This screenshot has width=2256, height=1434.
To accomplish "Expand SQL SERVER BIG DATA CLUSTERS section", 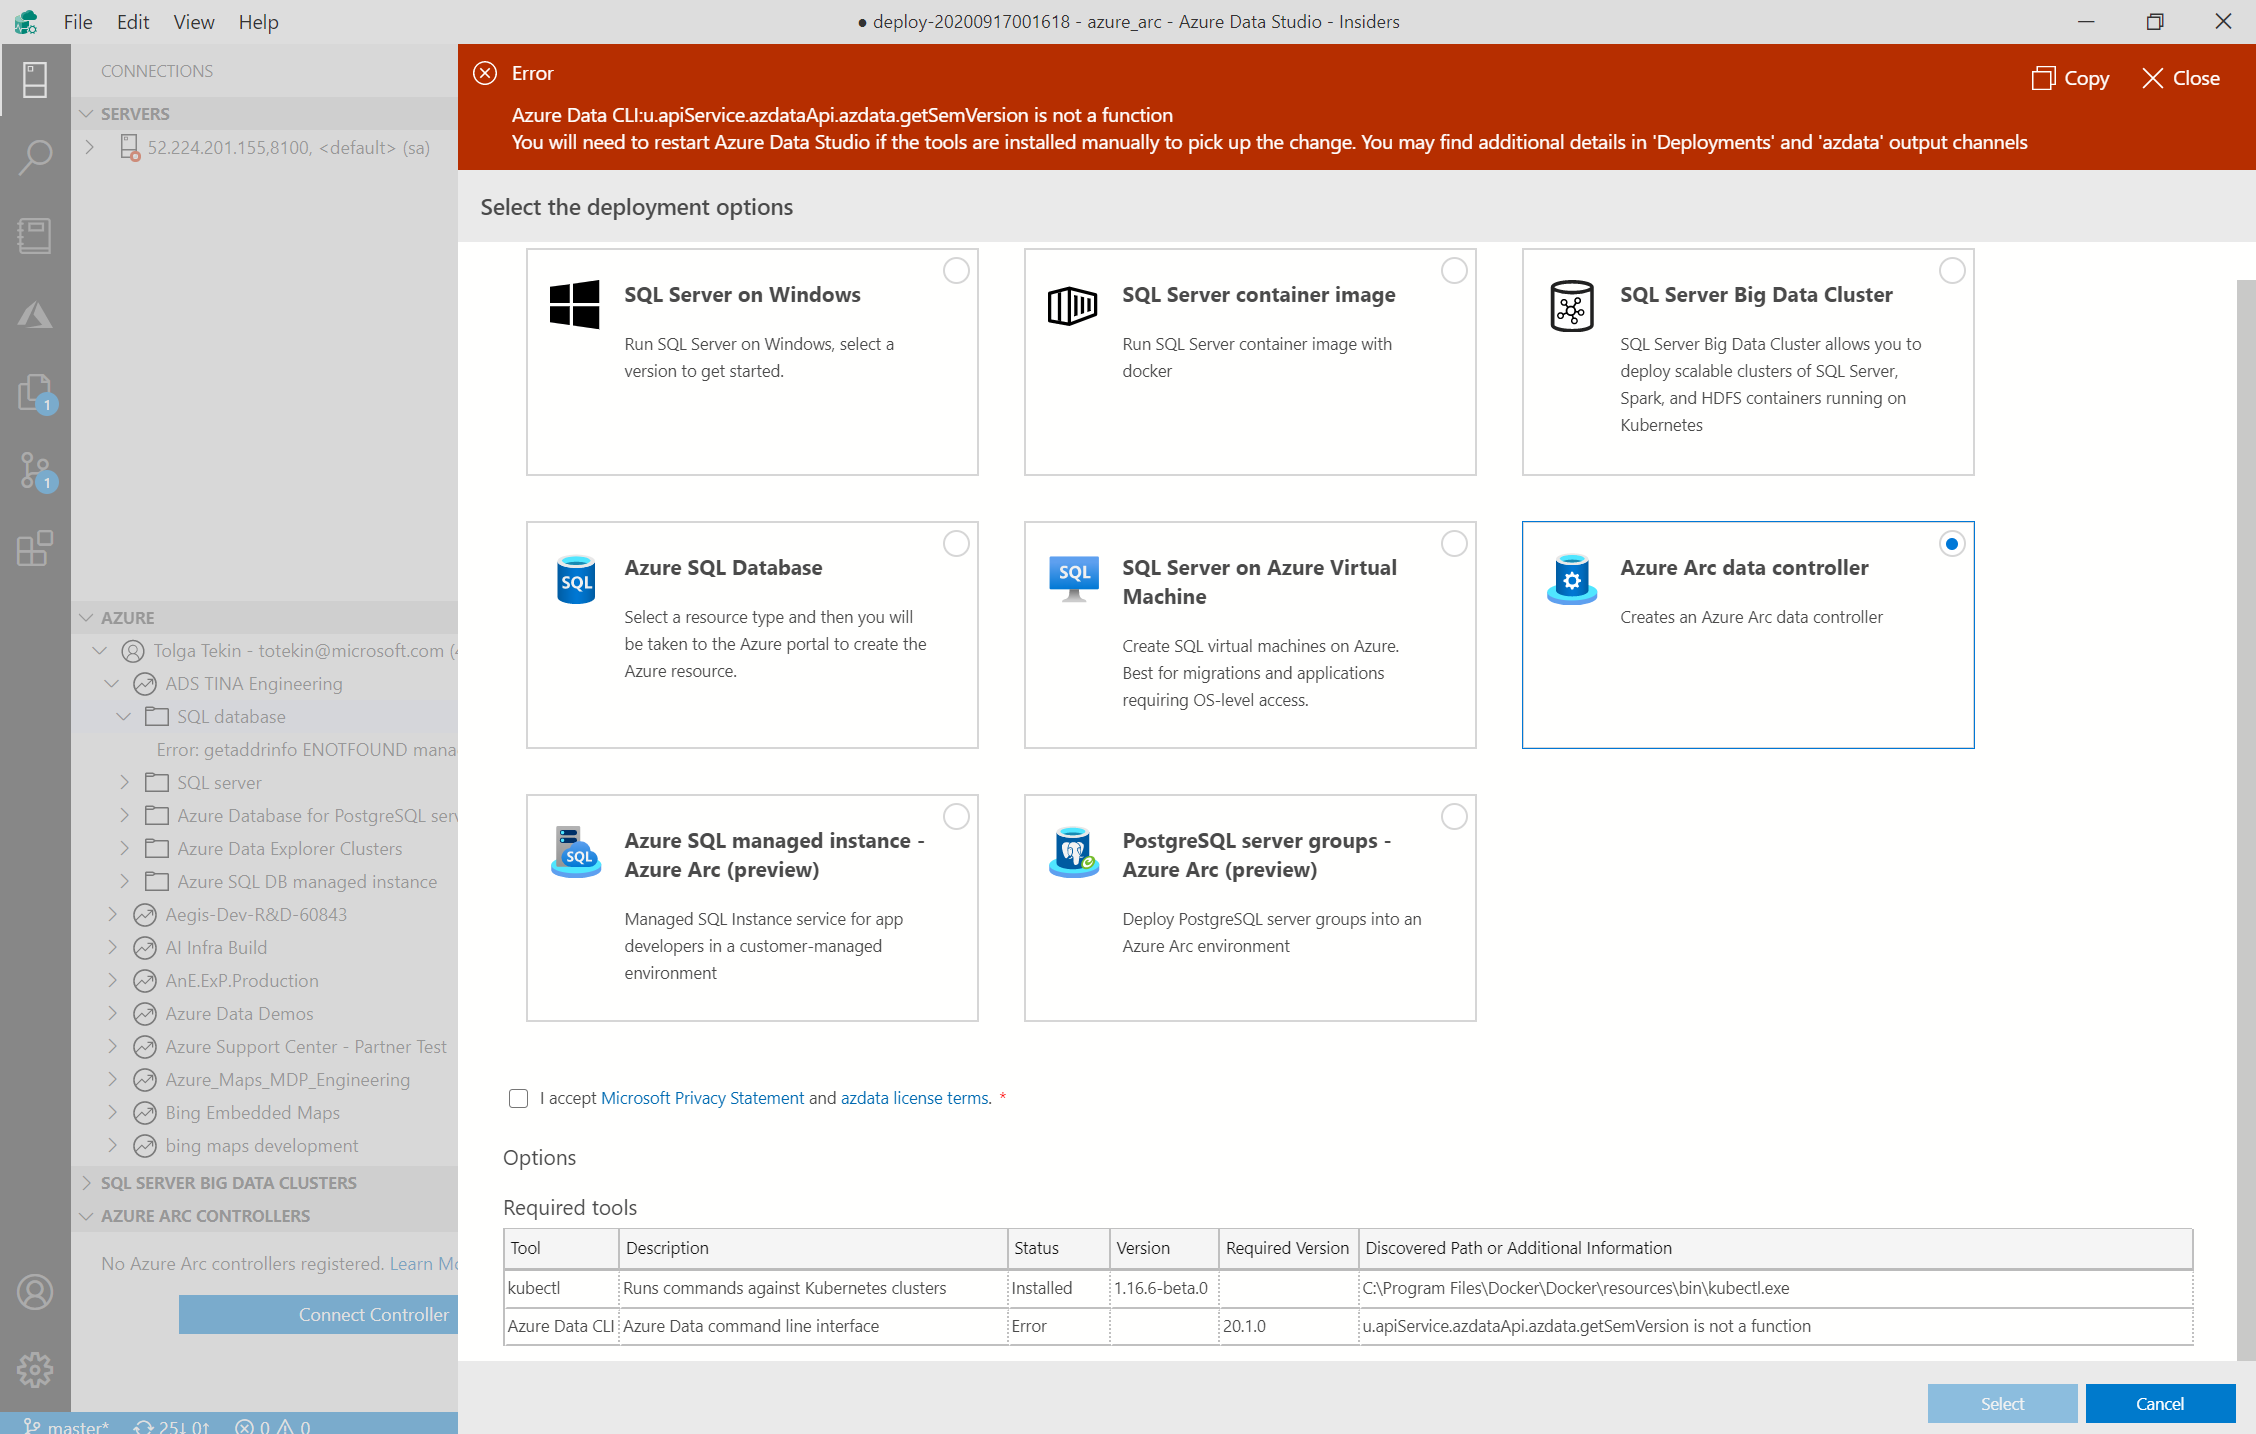I will 87,1183.
